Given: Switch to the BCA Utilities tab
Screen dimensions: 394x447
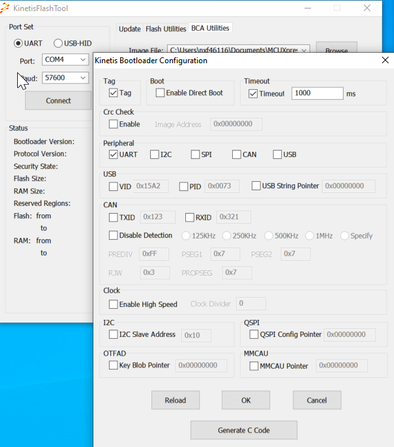Looking at the screenshot, I should point(210,28).
